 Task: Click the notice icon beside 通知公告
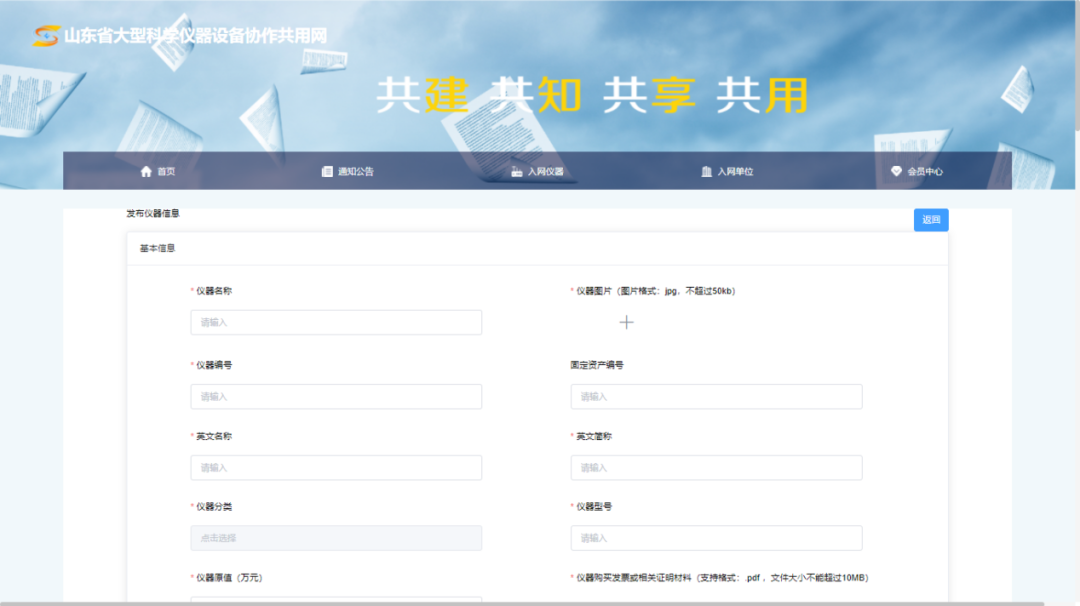tap(327, 171)
